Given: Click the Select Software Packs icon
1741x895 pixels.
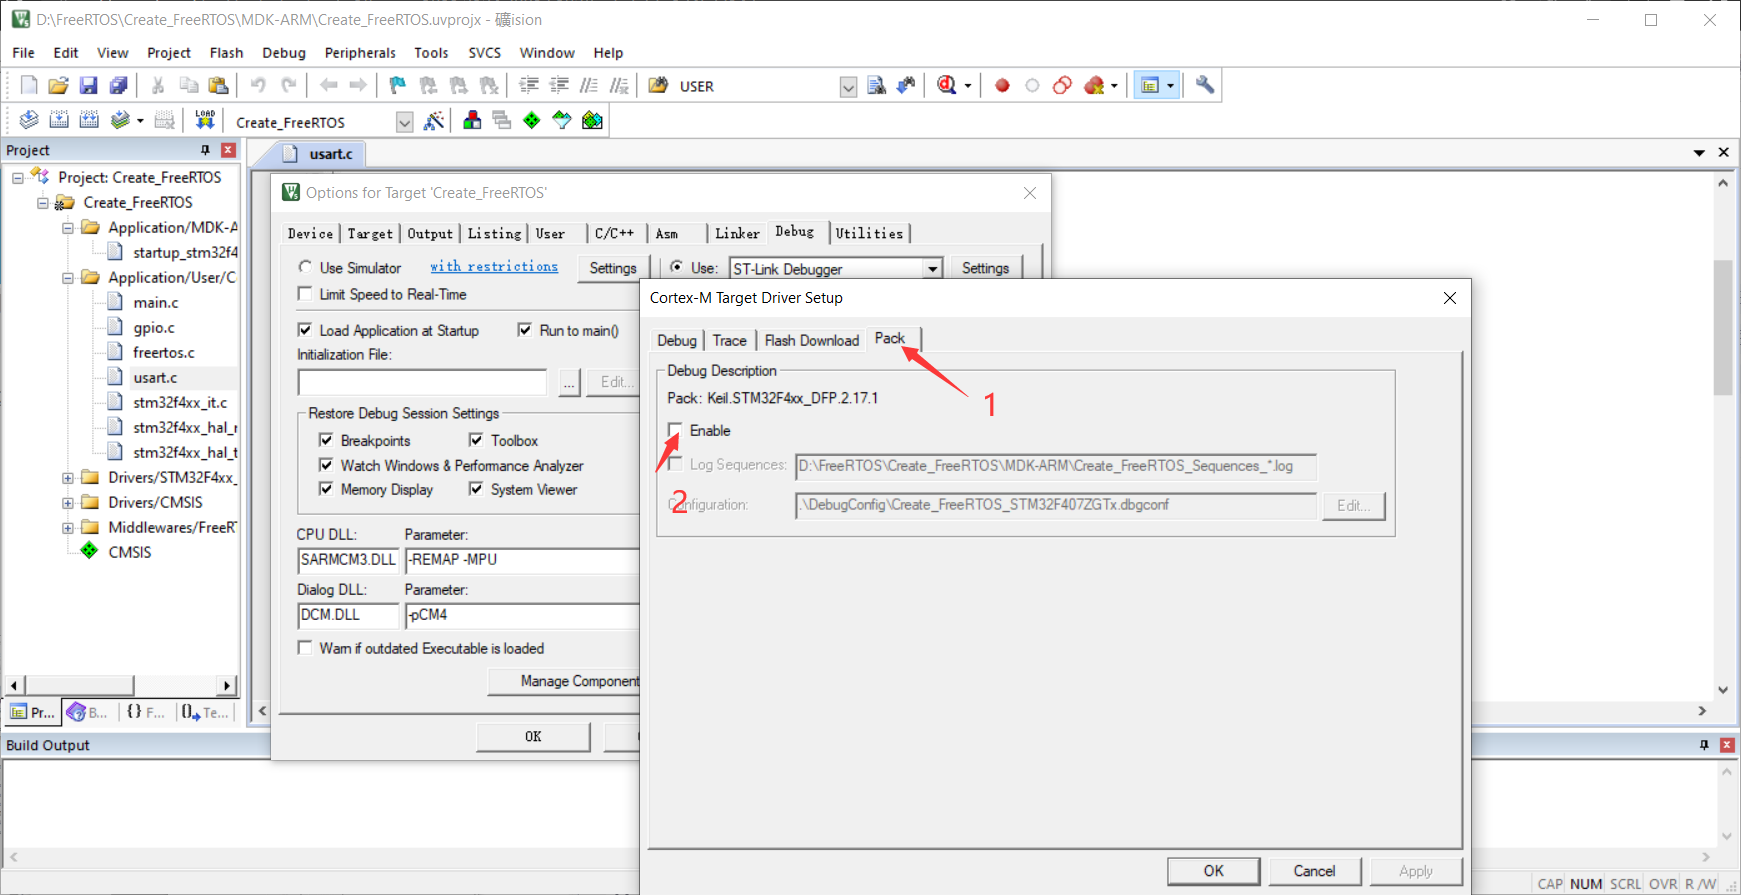Looking at the screenshot, I should point(562,121).
